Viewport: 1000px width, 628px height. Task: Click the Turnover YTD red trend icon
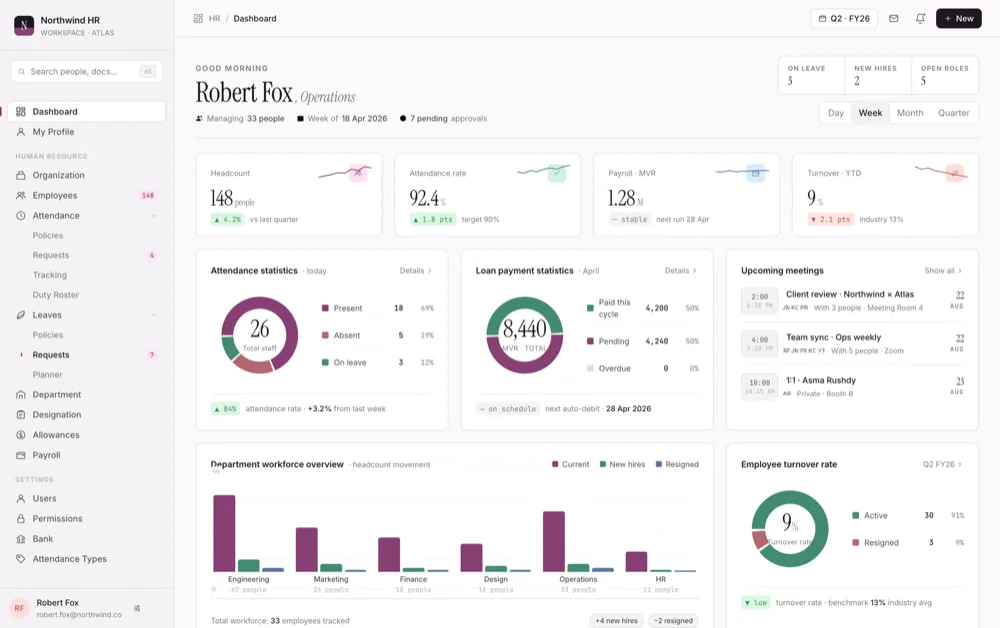955,173
